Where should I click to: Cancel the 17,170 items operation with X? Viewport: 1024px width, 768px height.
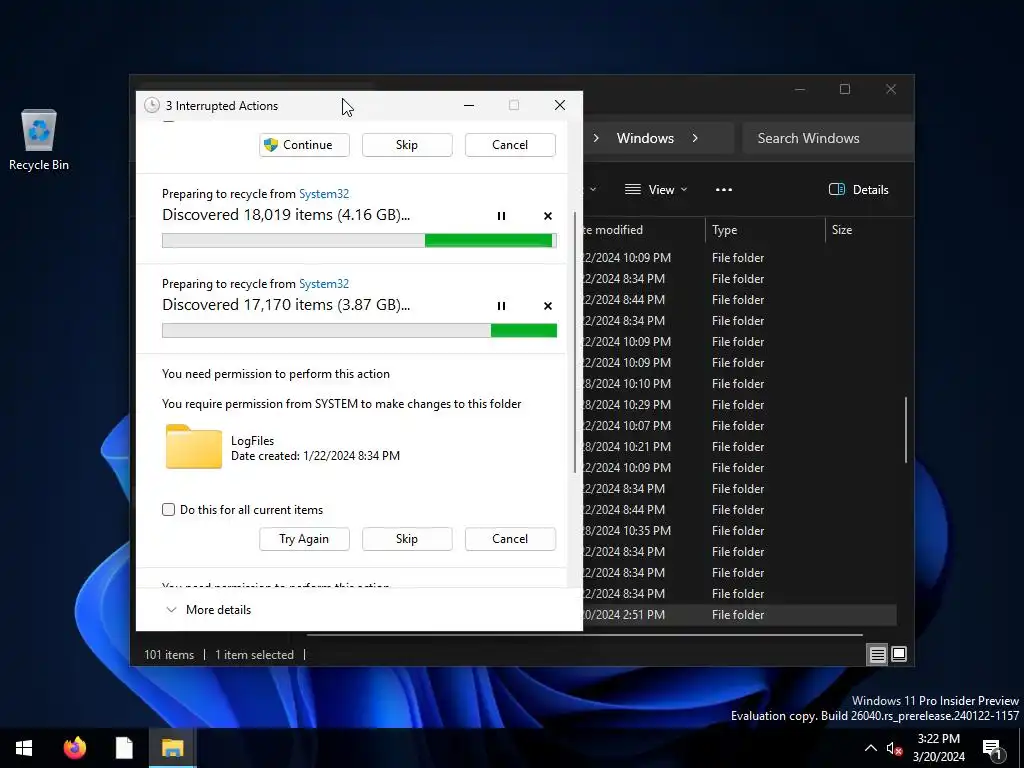click(x=548, y=306)
